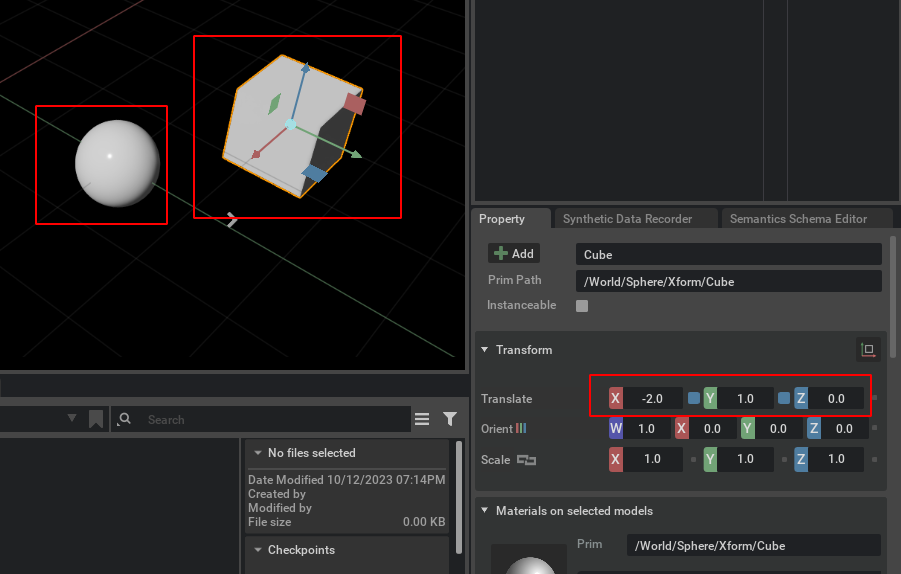This screenshot has height=574, width=901.
Task: Click the red X-axis handle of the gizmo
Action: coord(256,154)
